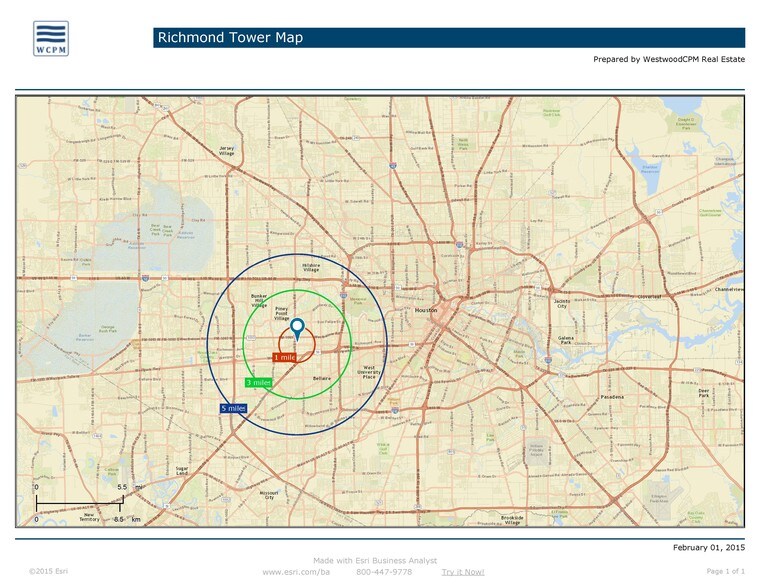Click the Prepared by WestwoodCPM Real Estate text
The height and width of the screenshot is (588, 761).
click(668, 60)
